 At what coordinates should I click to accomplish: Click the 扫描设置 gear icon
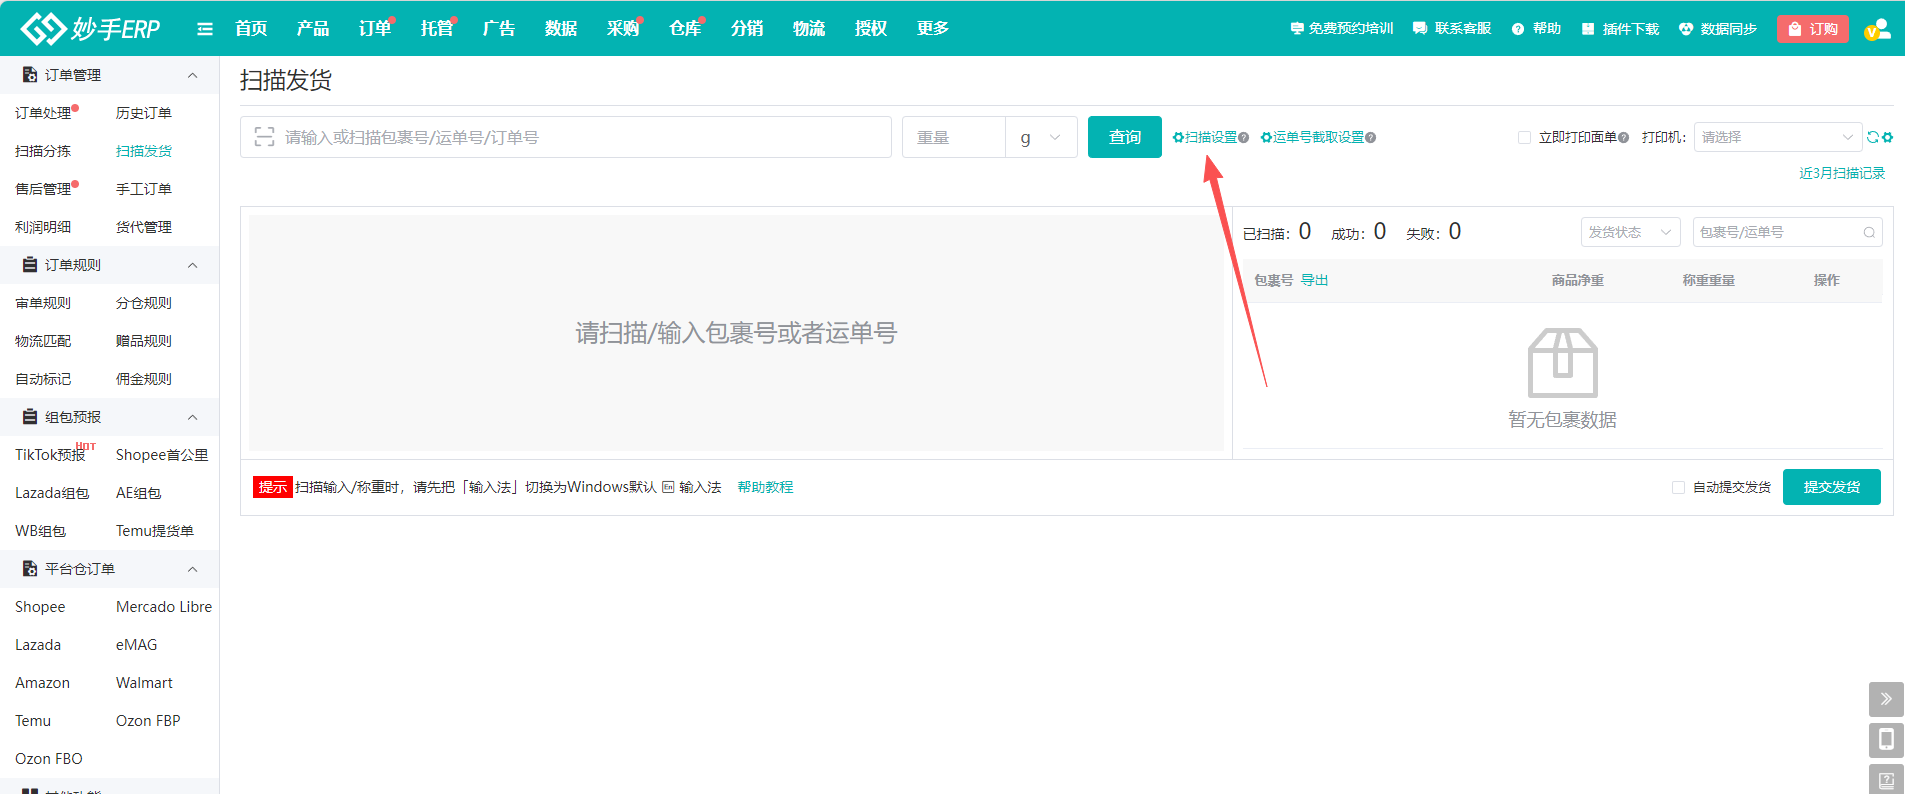coord(1179,137)
